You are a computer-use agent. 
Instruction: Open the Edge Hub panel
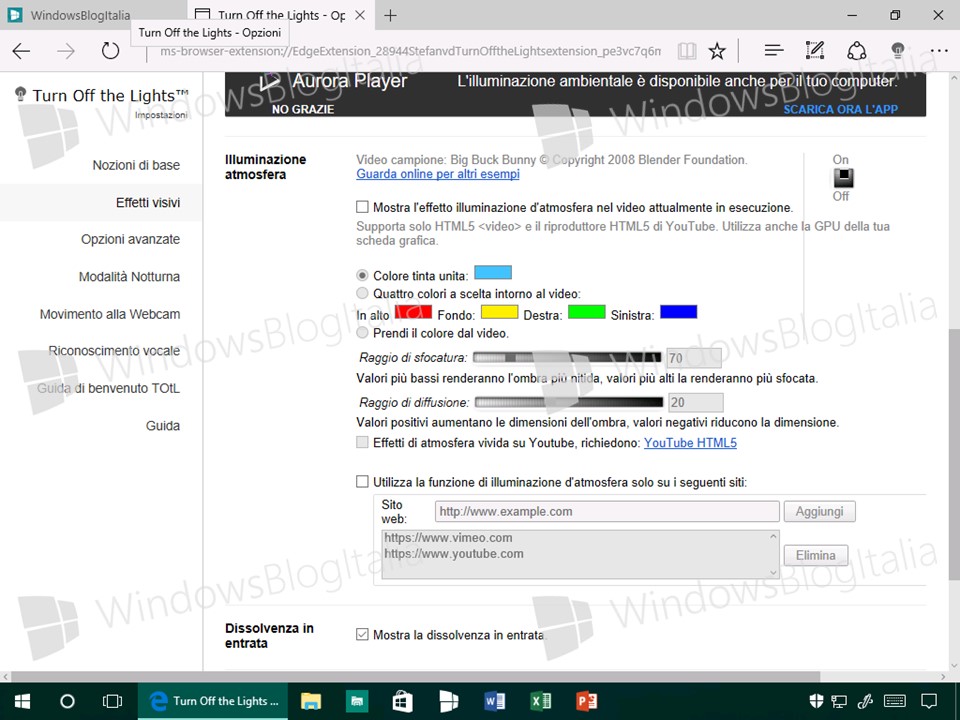(x=774, y=51)
